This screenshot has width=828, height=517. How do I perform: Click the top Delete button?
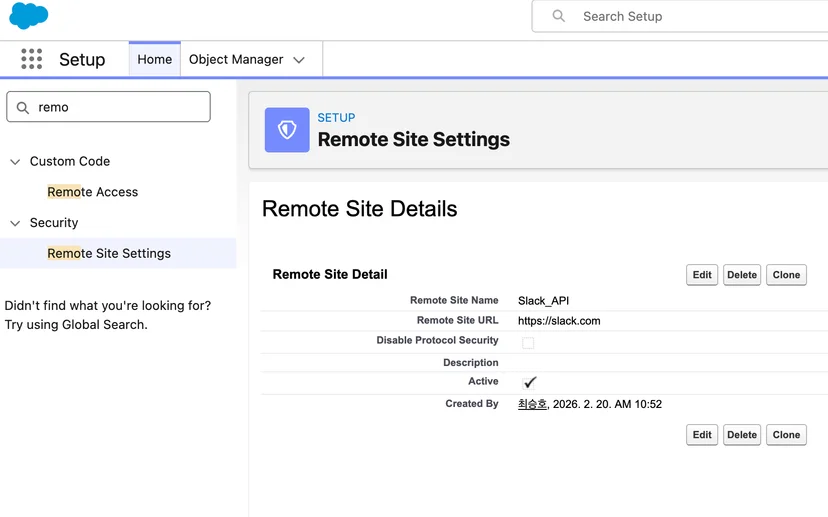[741, 275]
